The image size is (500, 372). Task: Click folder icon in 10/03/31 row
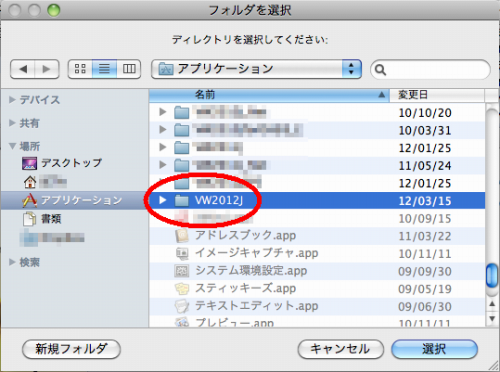[182, 130]
